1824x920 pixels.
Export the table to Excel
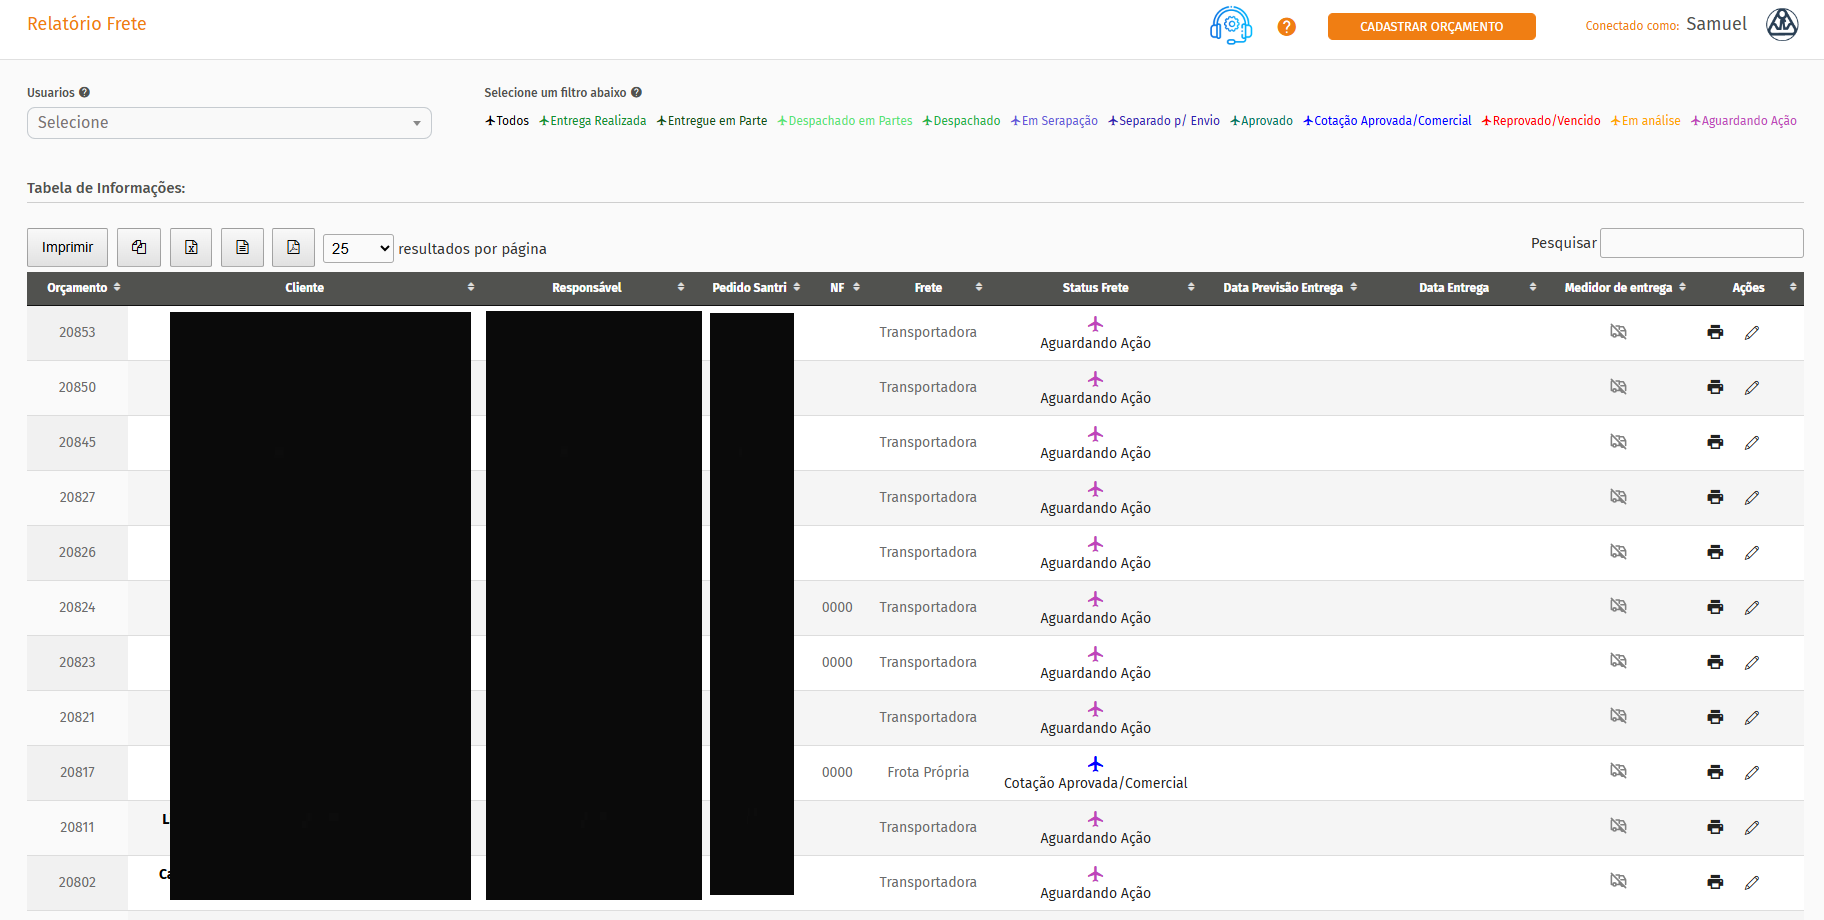coord(191,247)
